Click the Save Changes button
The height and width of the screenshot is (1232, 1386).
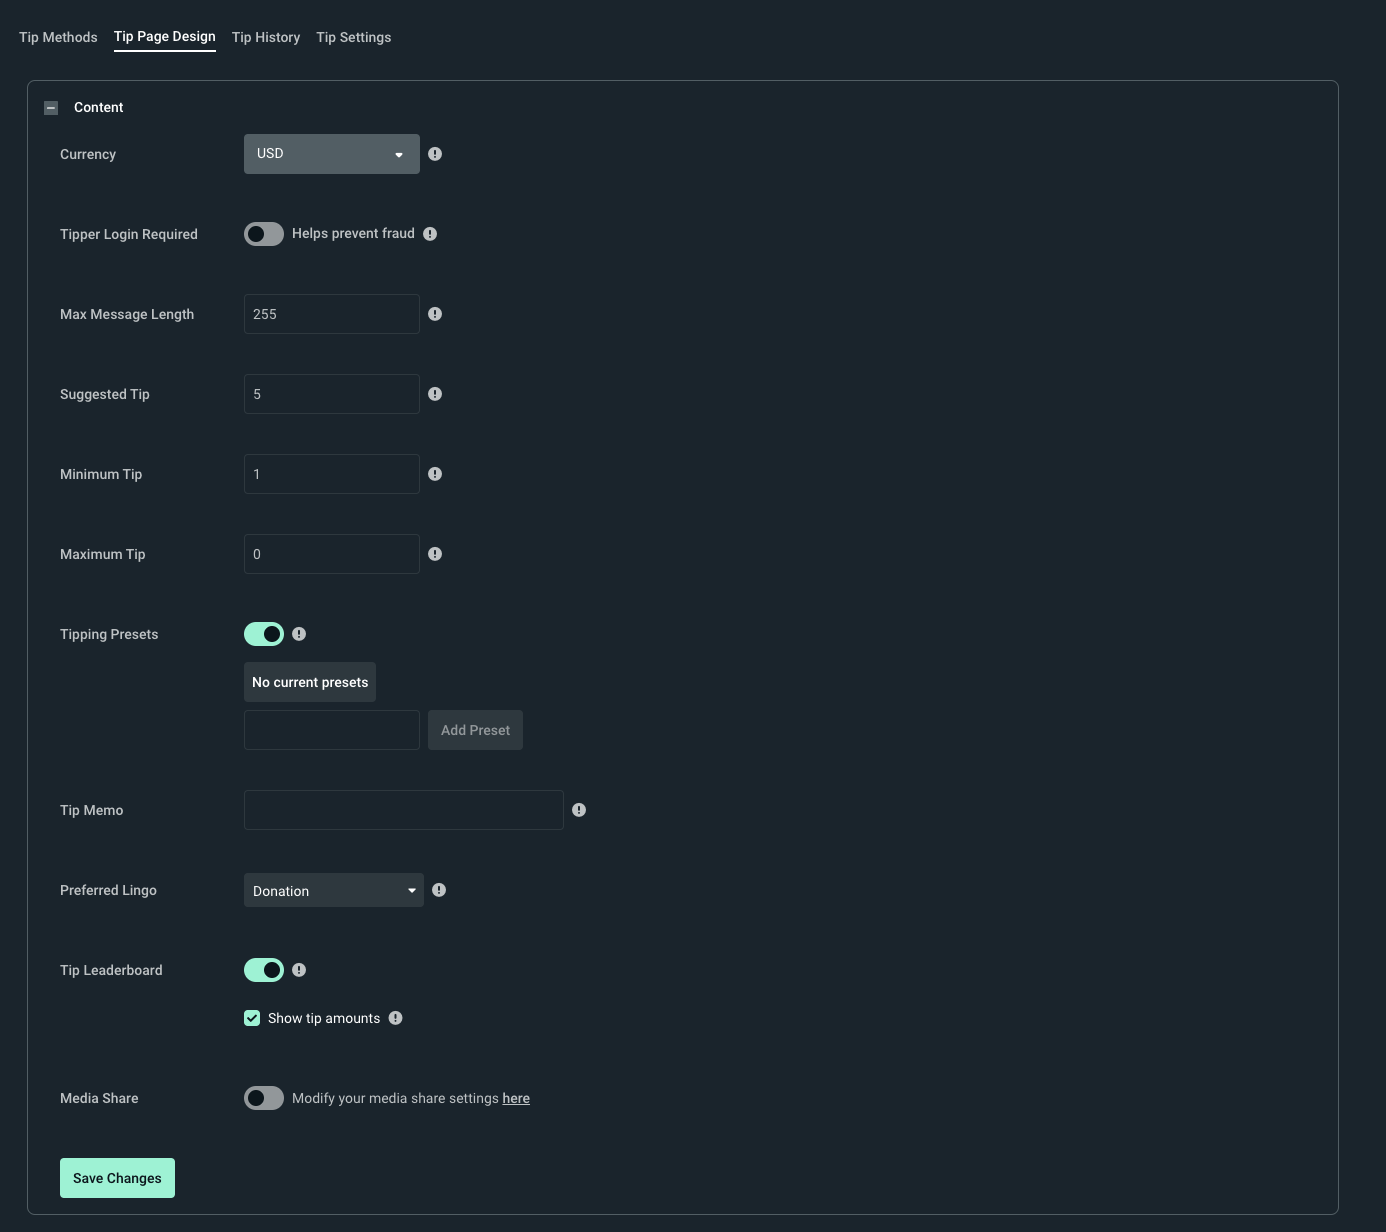click(x=117, y=1177)
